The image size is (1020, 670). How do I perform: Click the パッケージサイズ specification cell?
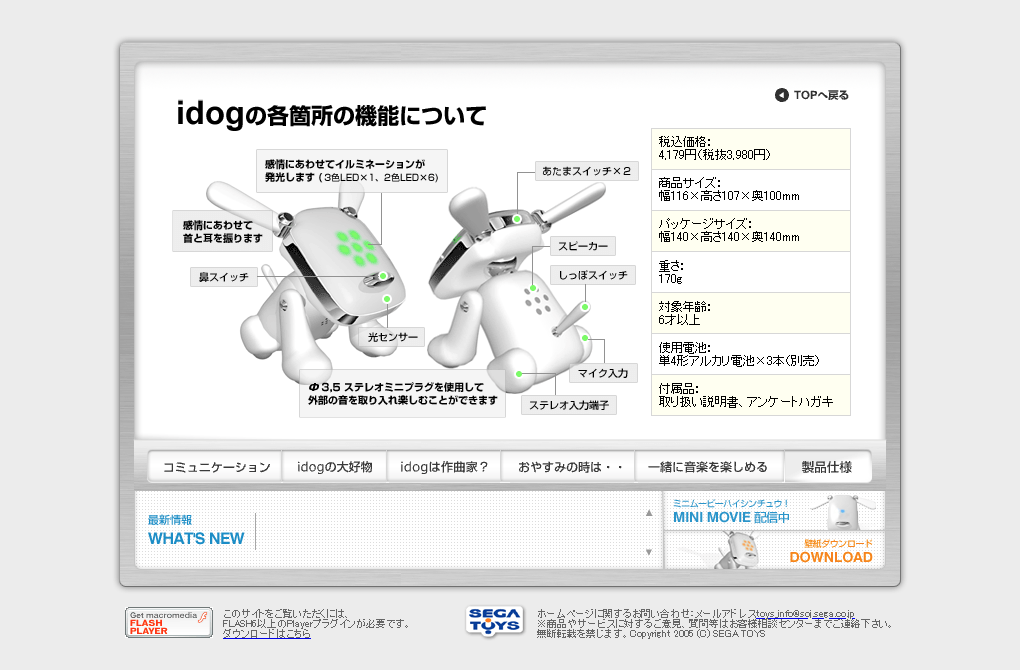751,231
